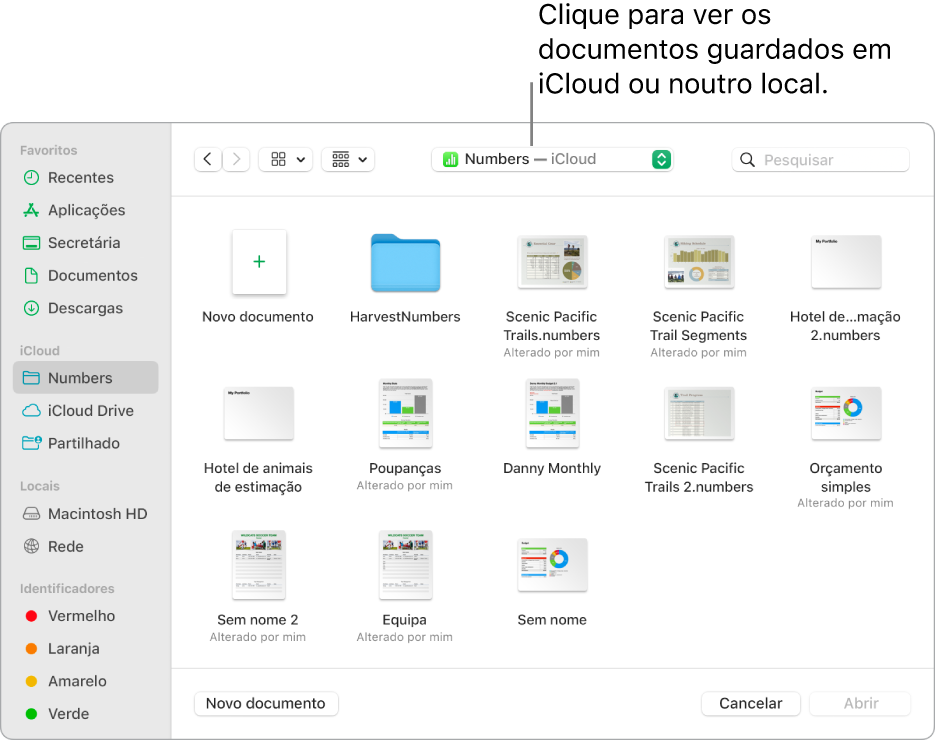This screenshot has width=935, height=740.
Task: Open Macintosh HD under Locais
Action: 92,513
